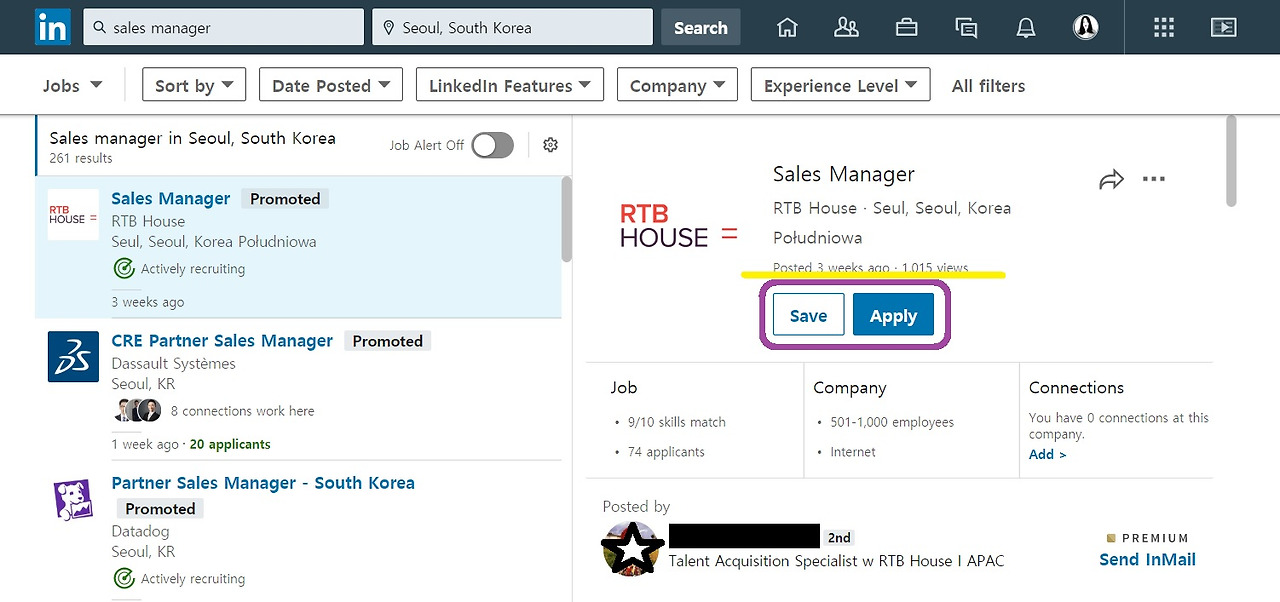
Task: Open the Experience Level filter
Action: (840, 85)
